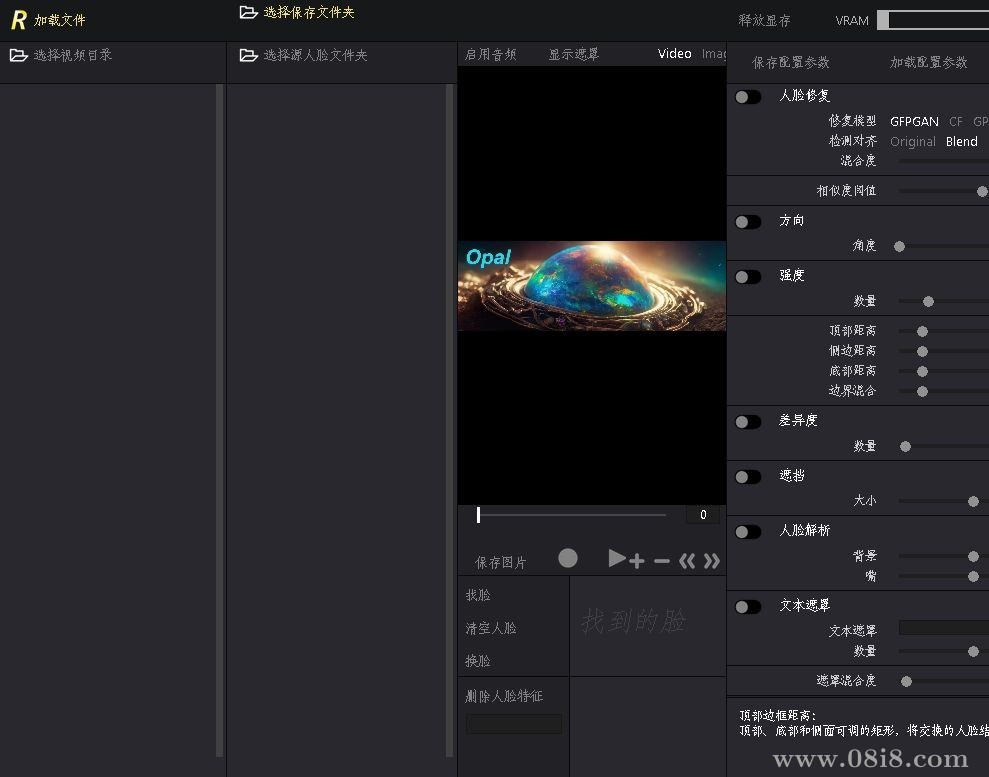Turn on the 文本遮罩 text mask toggle
This screenshot has height=777, width=989.
748,607
